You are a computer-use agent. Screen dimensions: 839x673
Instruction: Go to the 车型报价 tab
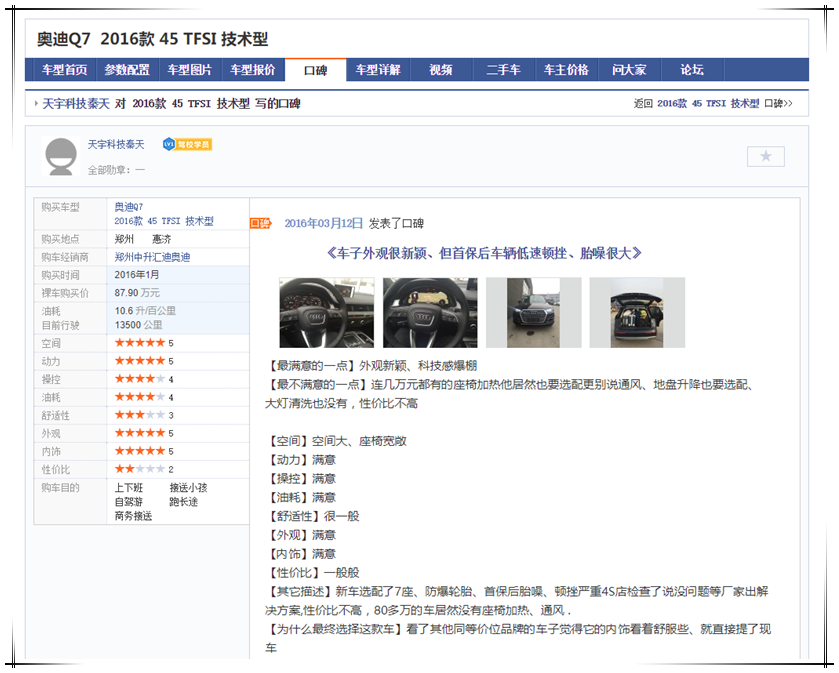pos(253,70)
